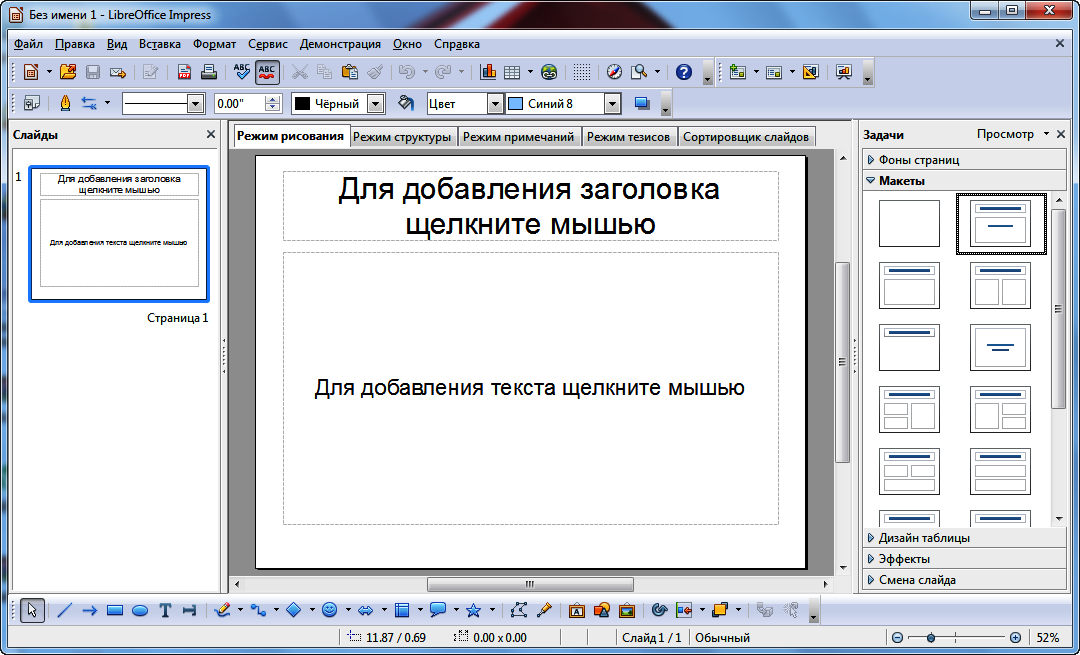Toggle the display grid icon
The height and width of the screenshot is (655, 1080).
click(x=582, y=72)
